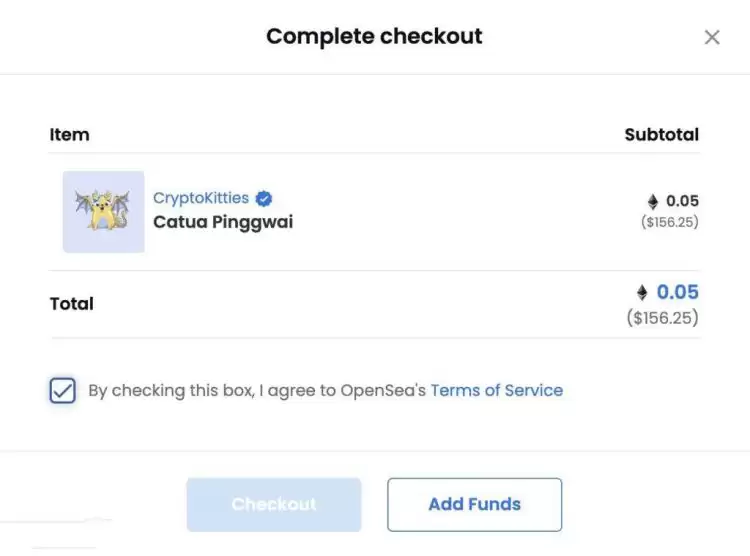Click the blue verified badge beside CryptoKitties
This screenshot has height=556, width=750.
(264, 198)
